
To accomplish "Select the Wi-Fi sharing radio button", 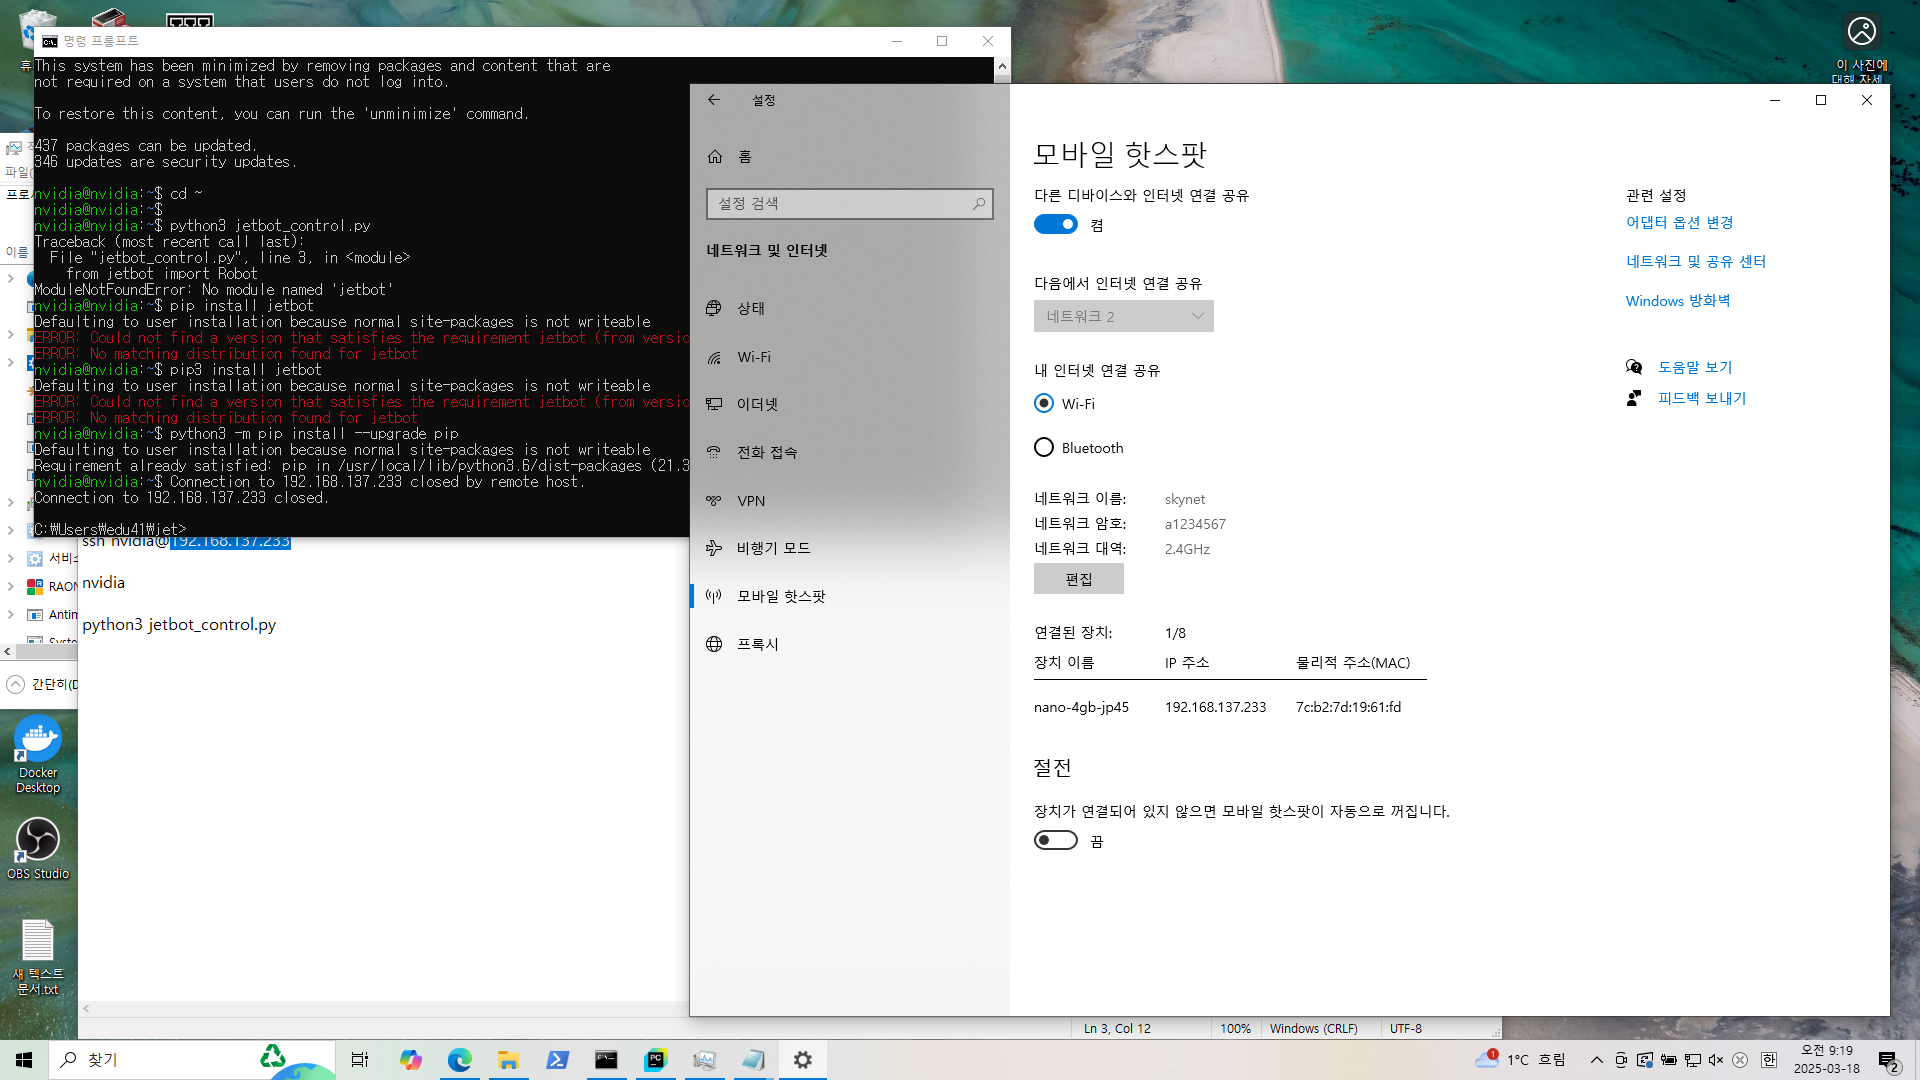I will (x=1044, y=404).
